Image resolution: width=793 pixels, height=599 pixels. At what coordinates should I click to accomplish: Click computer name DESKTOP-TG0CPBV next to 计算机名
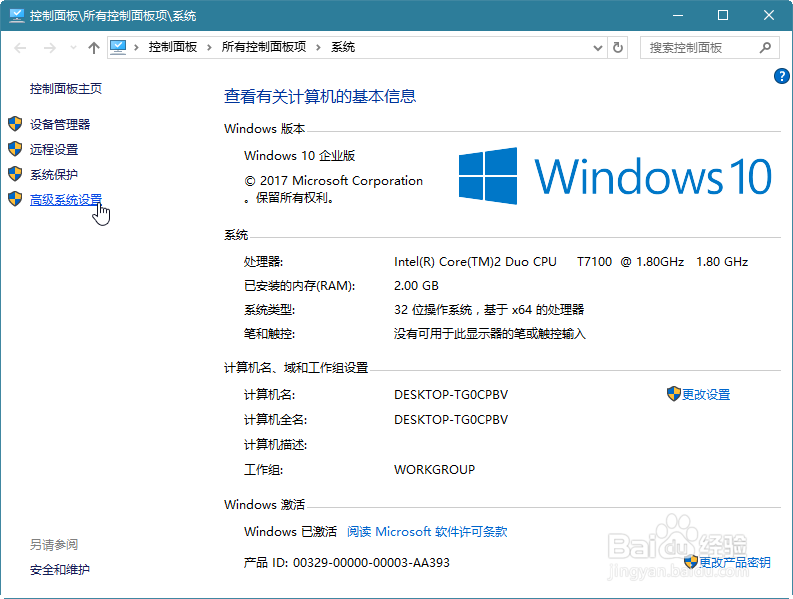451,395
